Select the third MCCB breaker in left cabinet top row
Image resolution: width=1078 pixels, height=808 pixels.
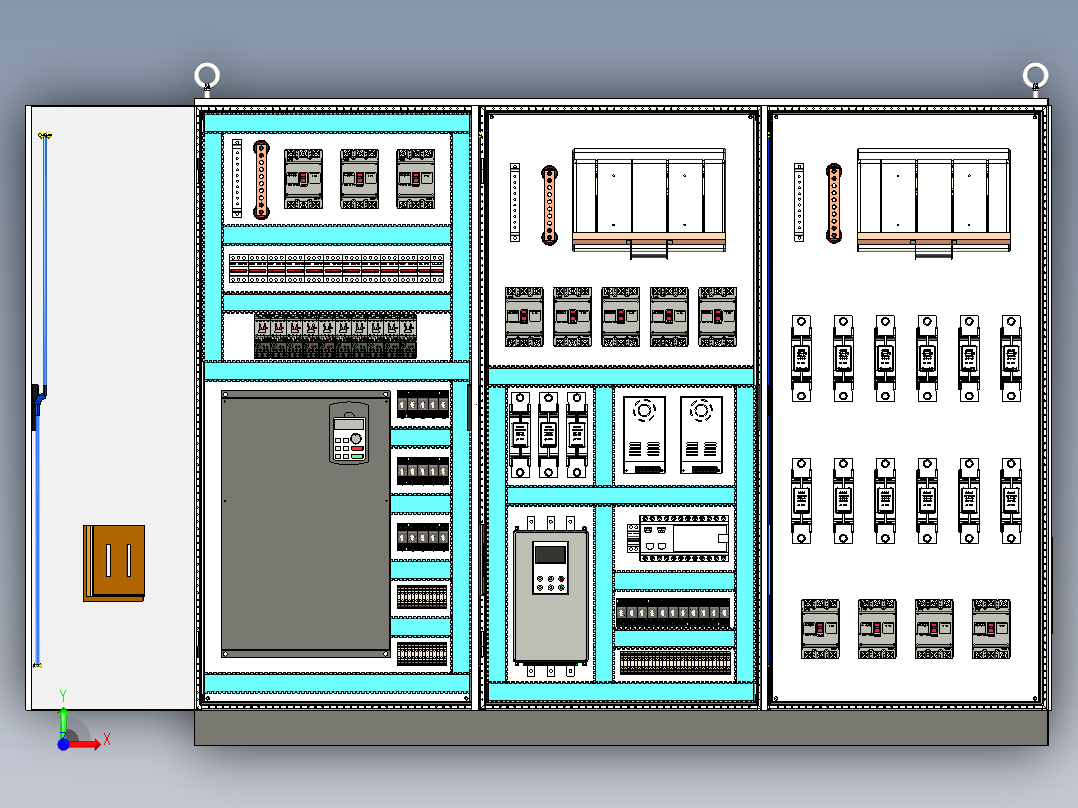(415, 179)
